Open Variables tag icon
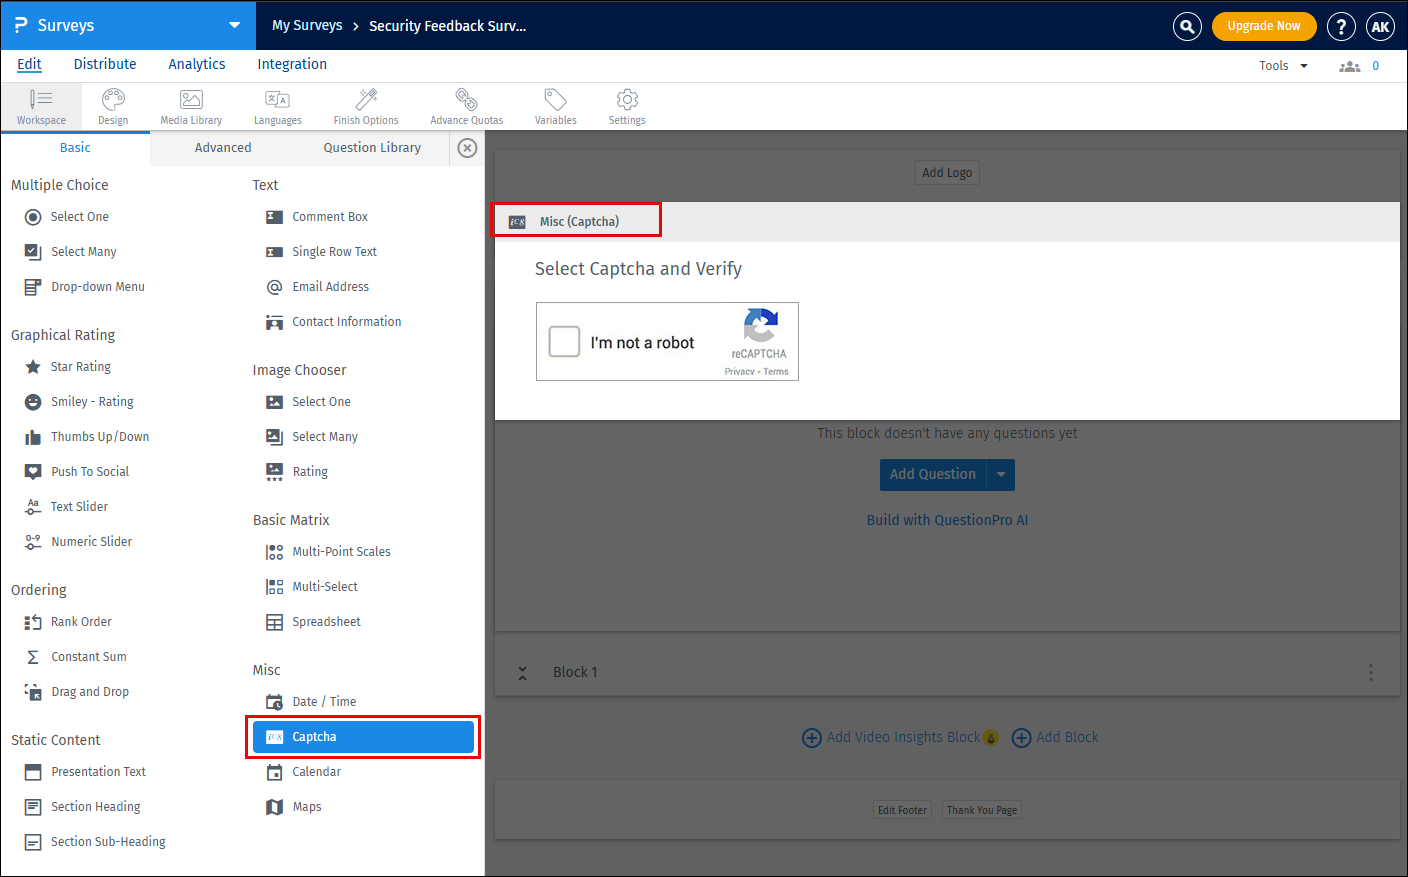This screenshot has width=1408, height=877. [555, 106]
